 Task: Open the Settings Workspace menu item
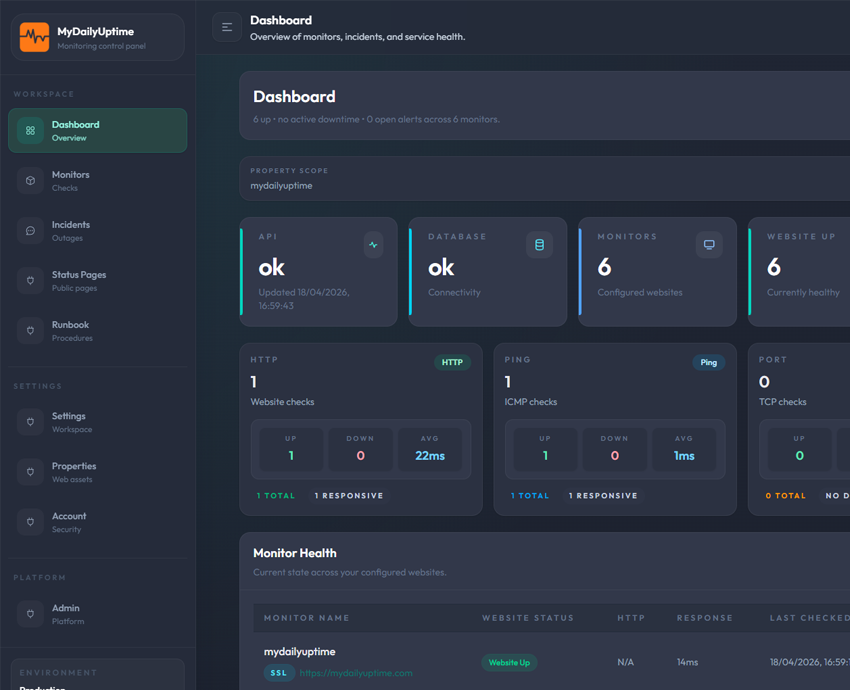[x=98, y=422]
